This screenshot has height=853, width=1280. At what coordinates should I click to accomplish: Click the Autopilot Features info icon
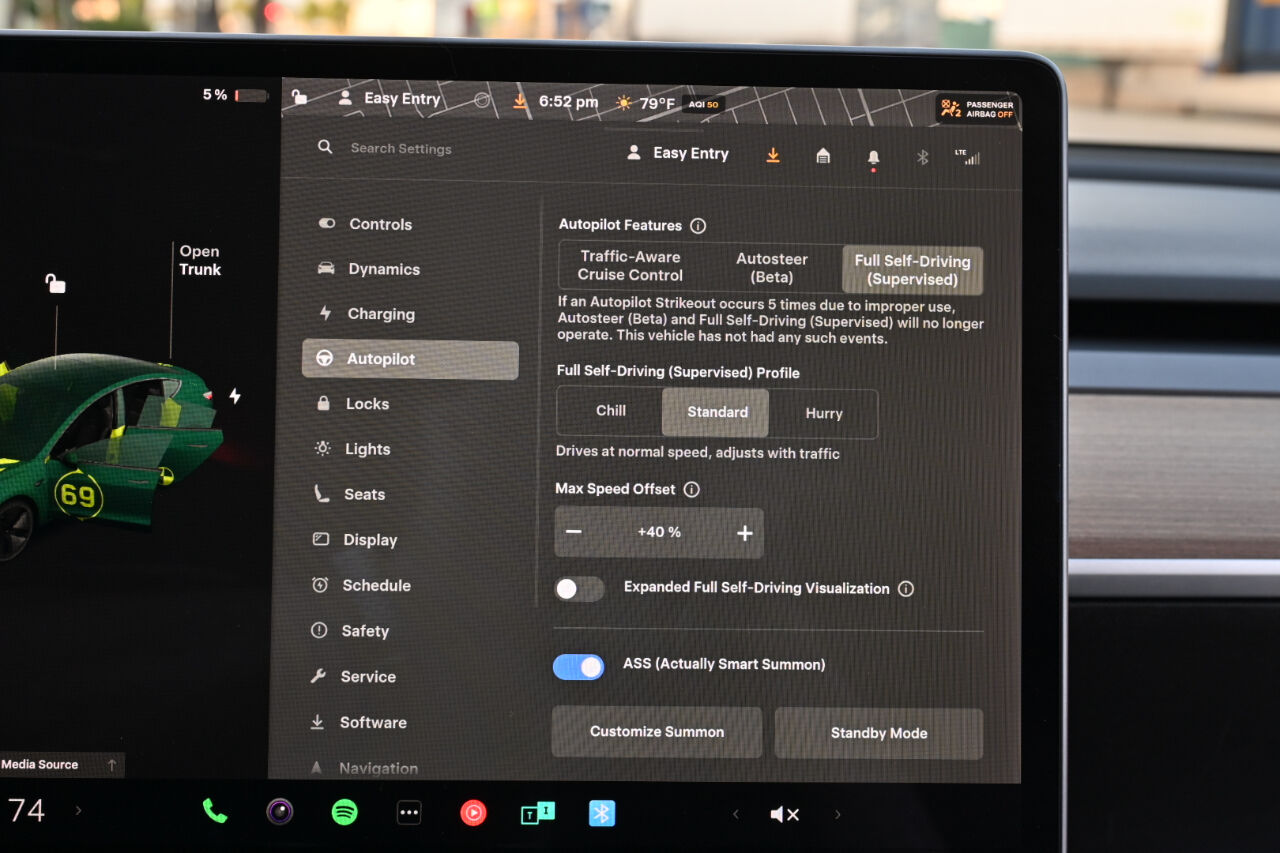[698, 226]
